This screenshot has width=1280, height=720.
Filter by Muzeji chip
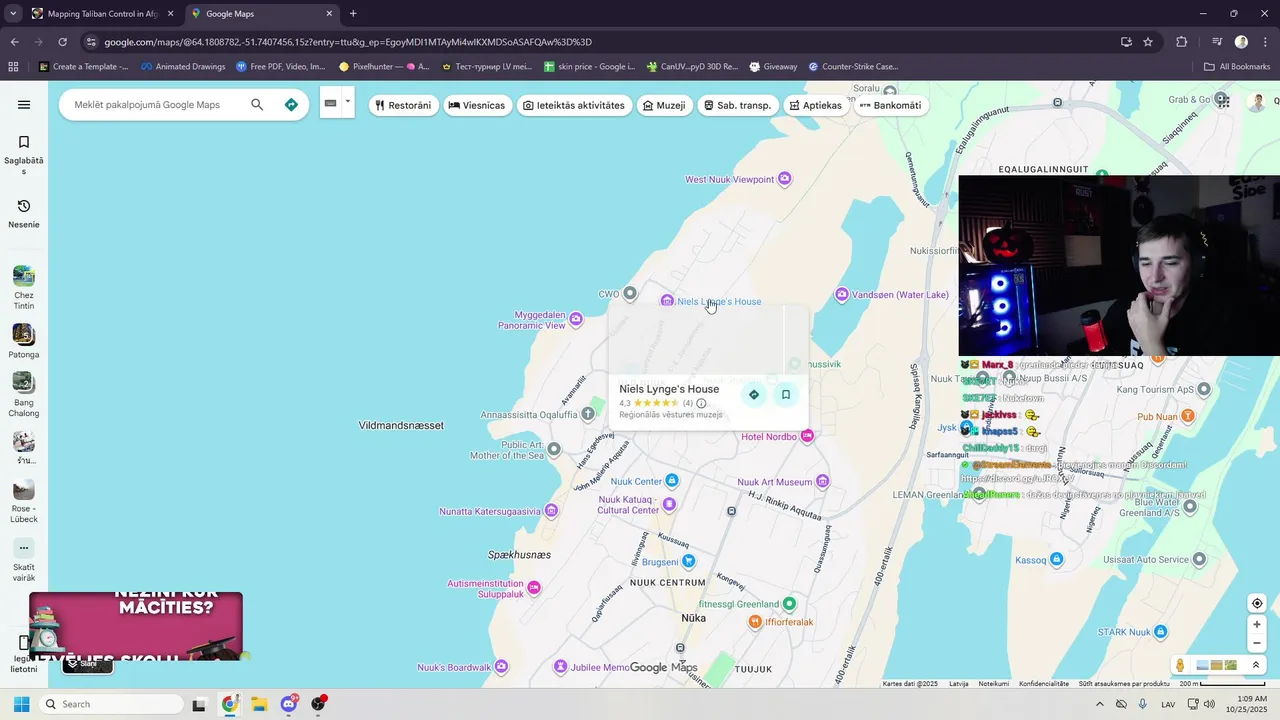(x=664, y=105)
